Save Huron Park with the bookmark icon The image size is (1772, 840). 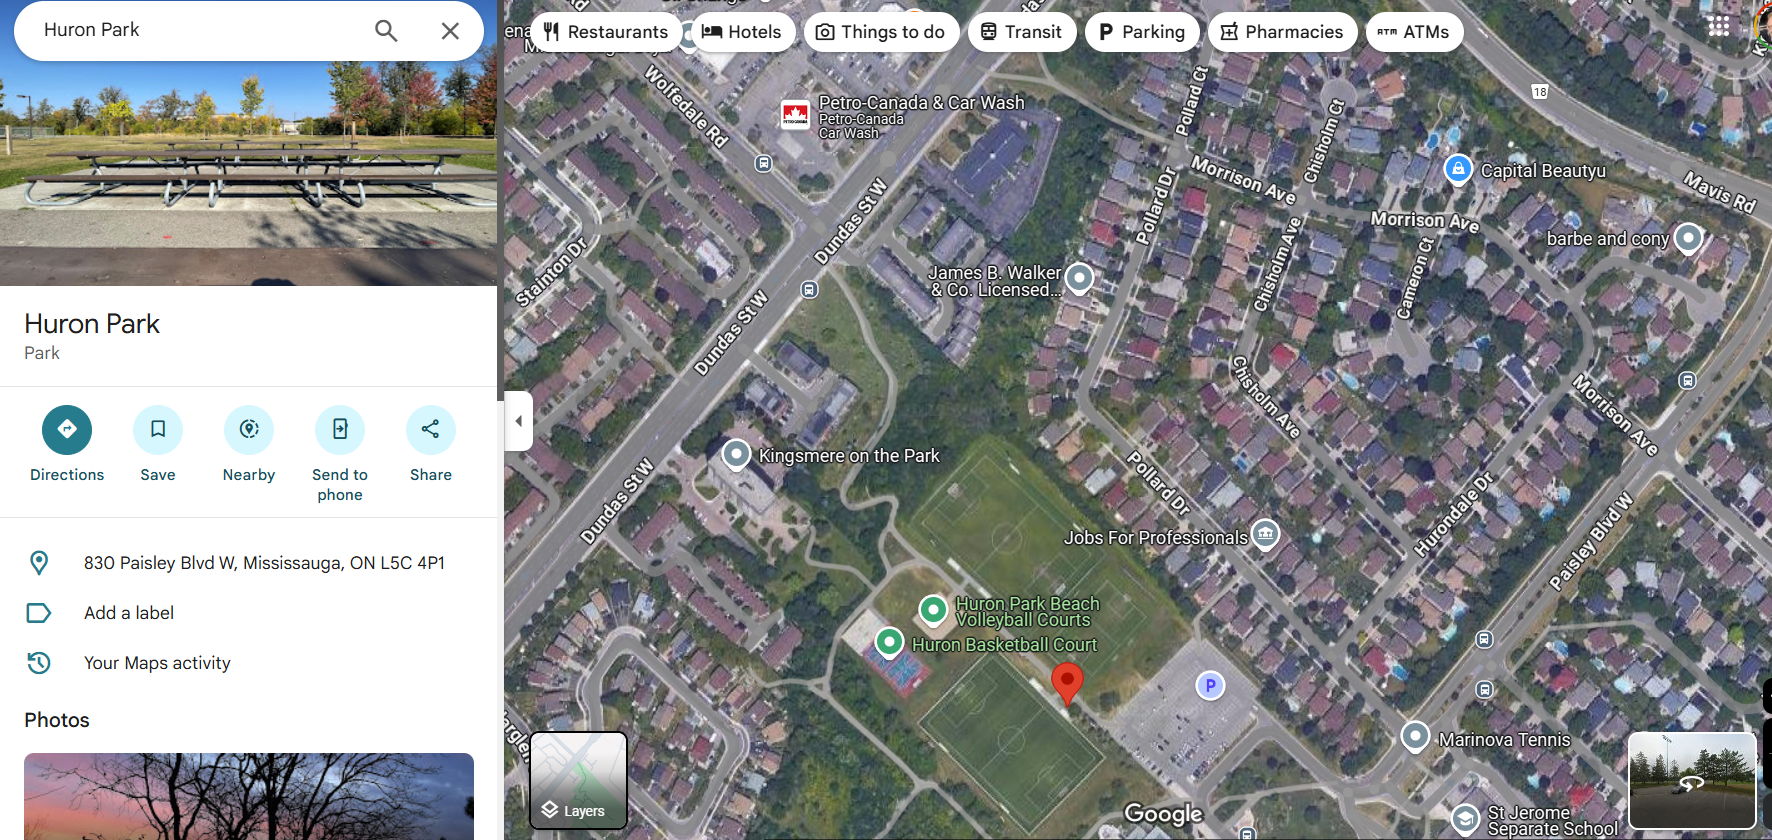click(x=158, y=430)
